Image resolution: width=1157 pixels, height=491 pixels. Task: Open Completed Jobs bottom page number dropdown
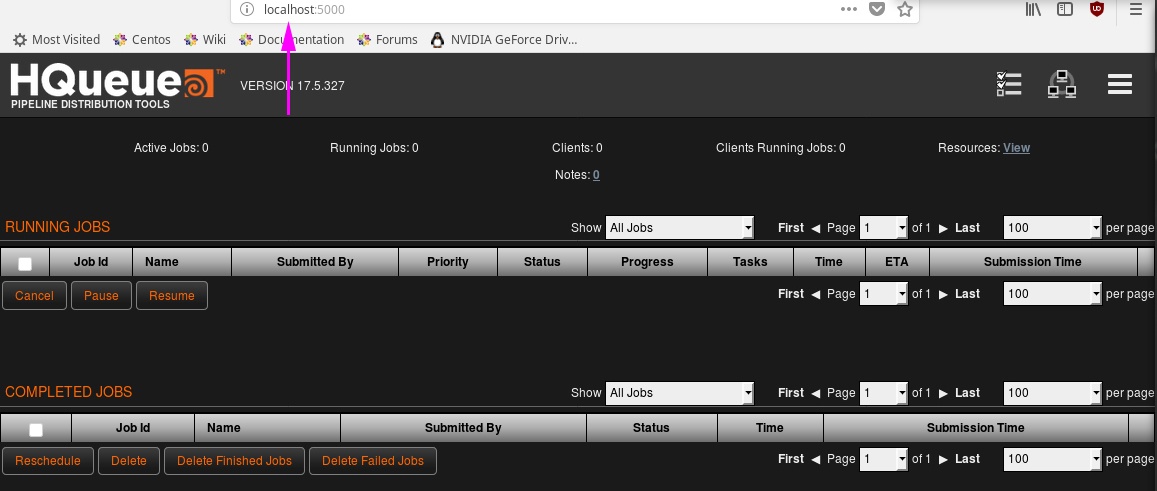[884, 459]
